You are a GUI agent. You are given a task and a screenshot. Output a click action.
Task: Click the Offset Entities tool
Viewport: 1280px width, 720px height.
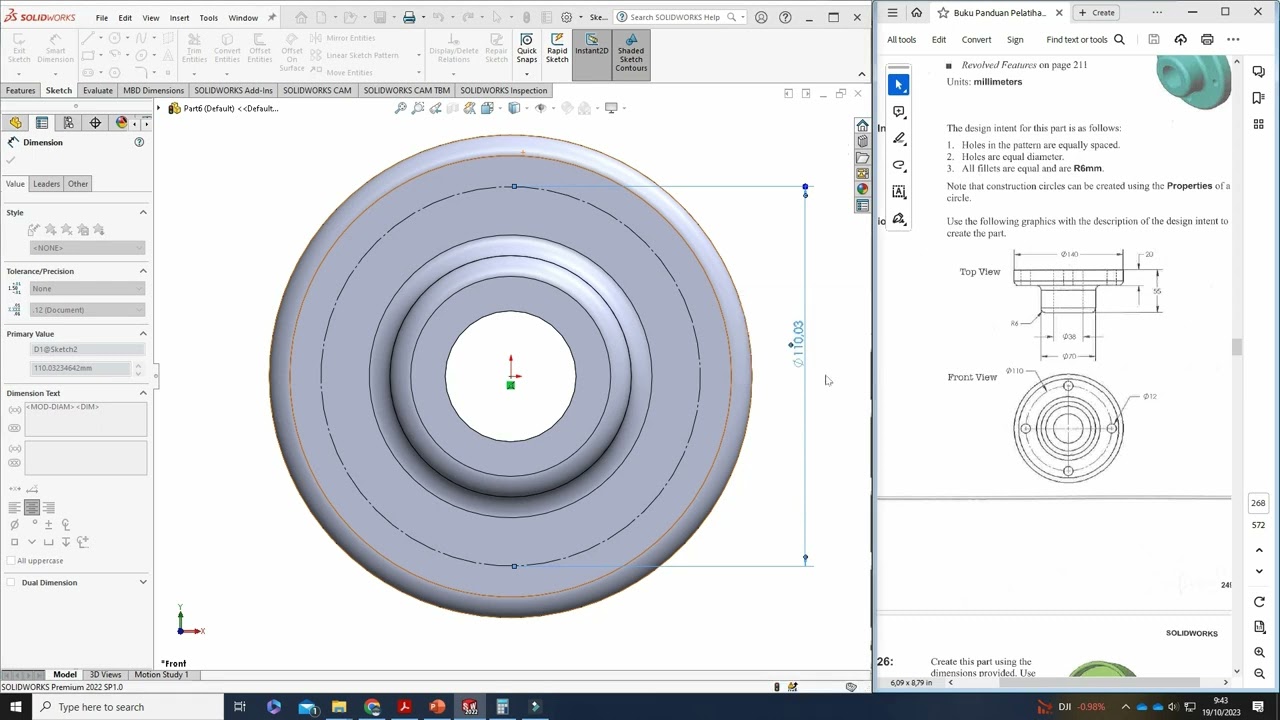click(x=260, y=48)
